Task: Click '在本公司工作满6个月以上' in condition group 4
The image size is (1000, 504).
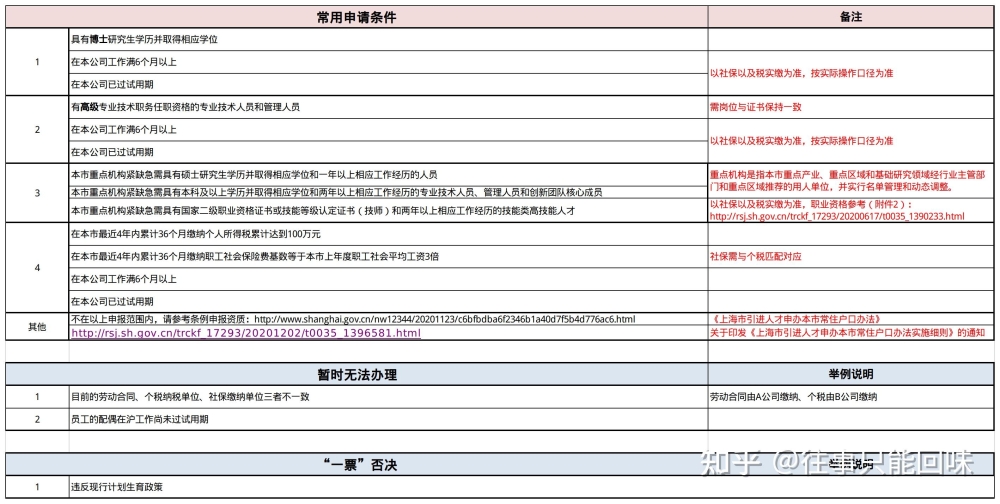Action: 388,279
